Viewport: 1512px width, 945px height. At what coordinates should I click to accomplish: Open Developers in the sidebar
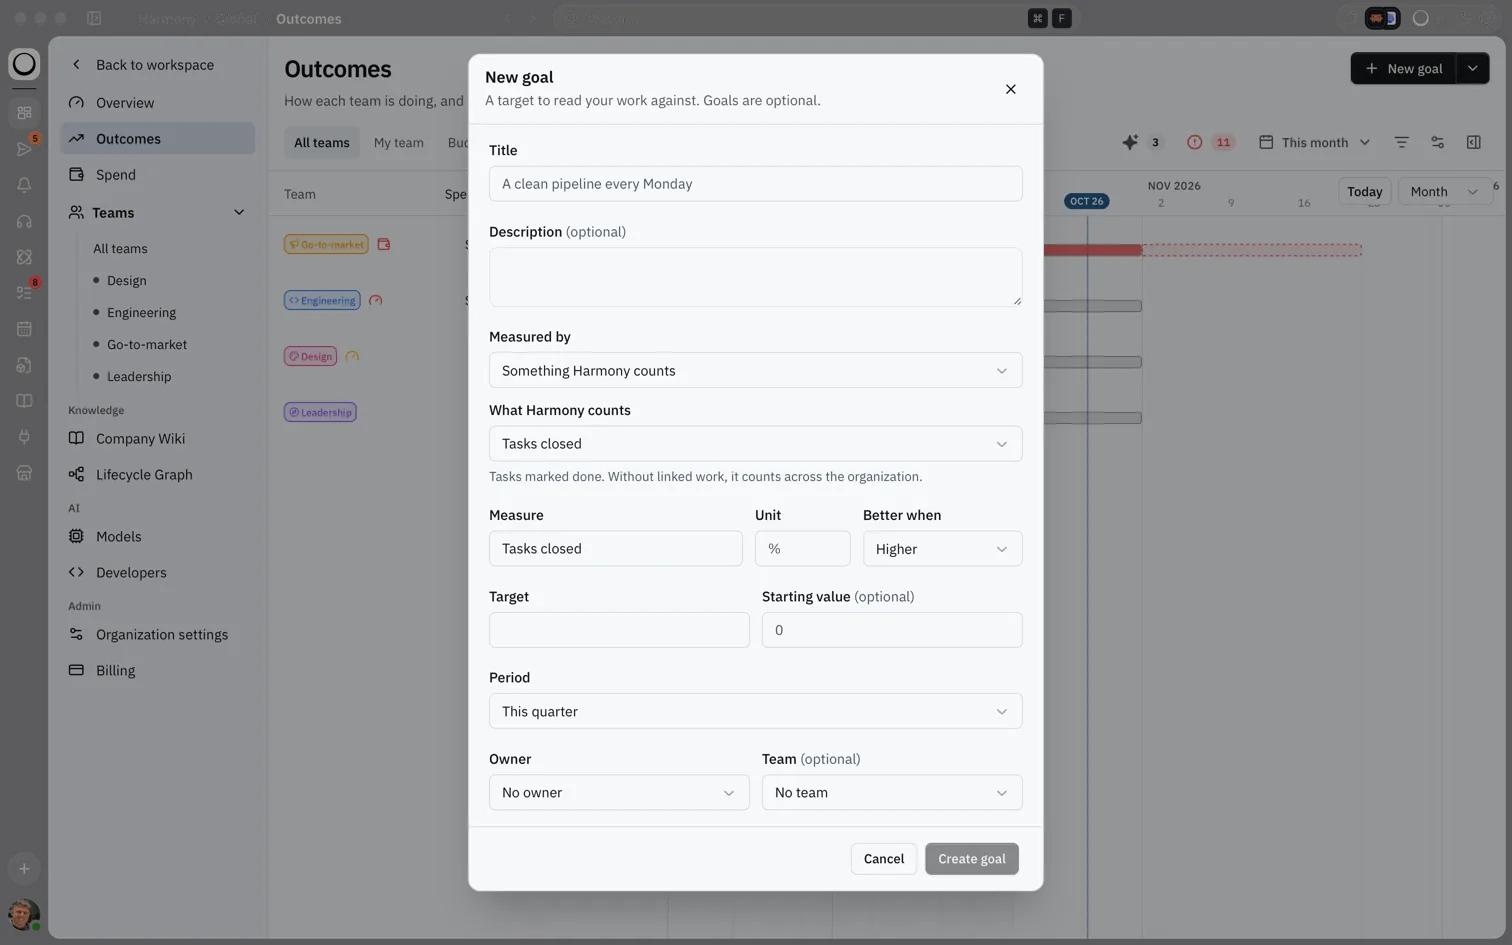(158, 572)
